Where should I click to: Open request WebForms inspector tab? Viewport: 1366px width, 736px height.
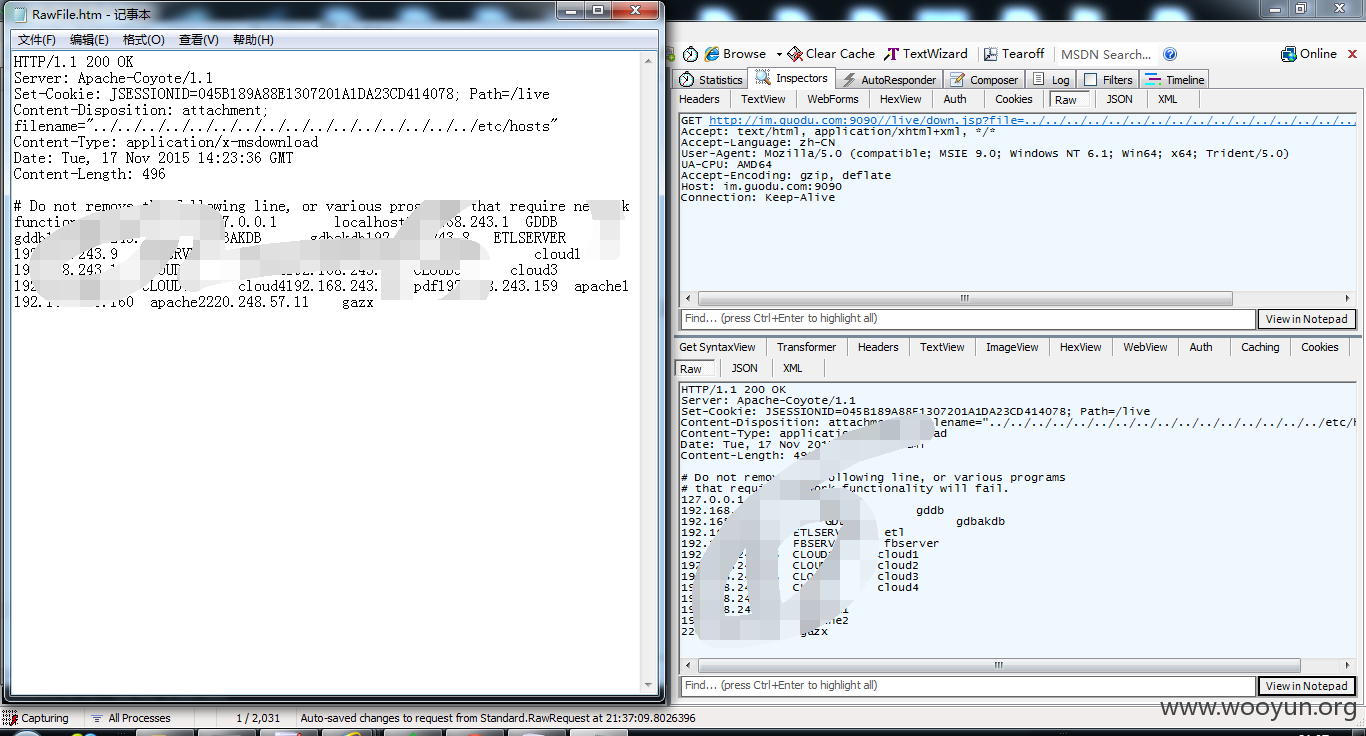tap(833, 99)
